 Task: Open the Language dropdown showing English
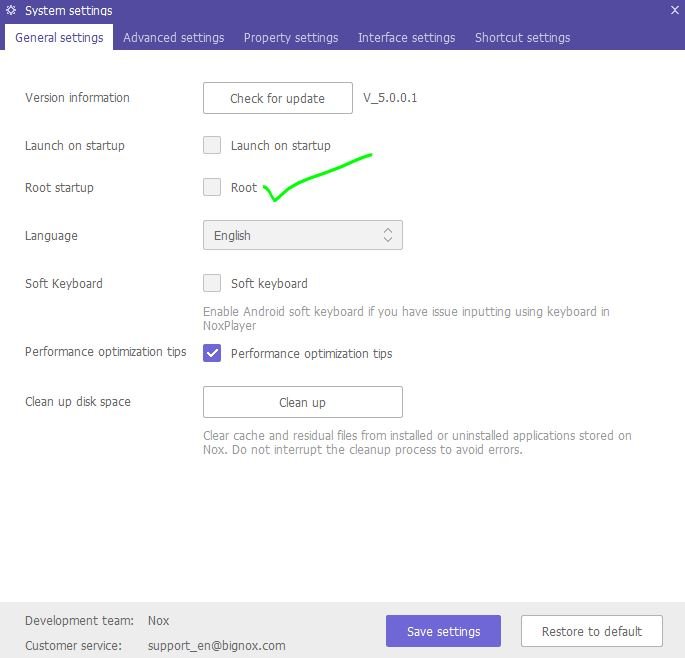click(303, 235)
